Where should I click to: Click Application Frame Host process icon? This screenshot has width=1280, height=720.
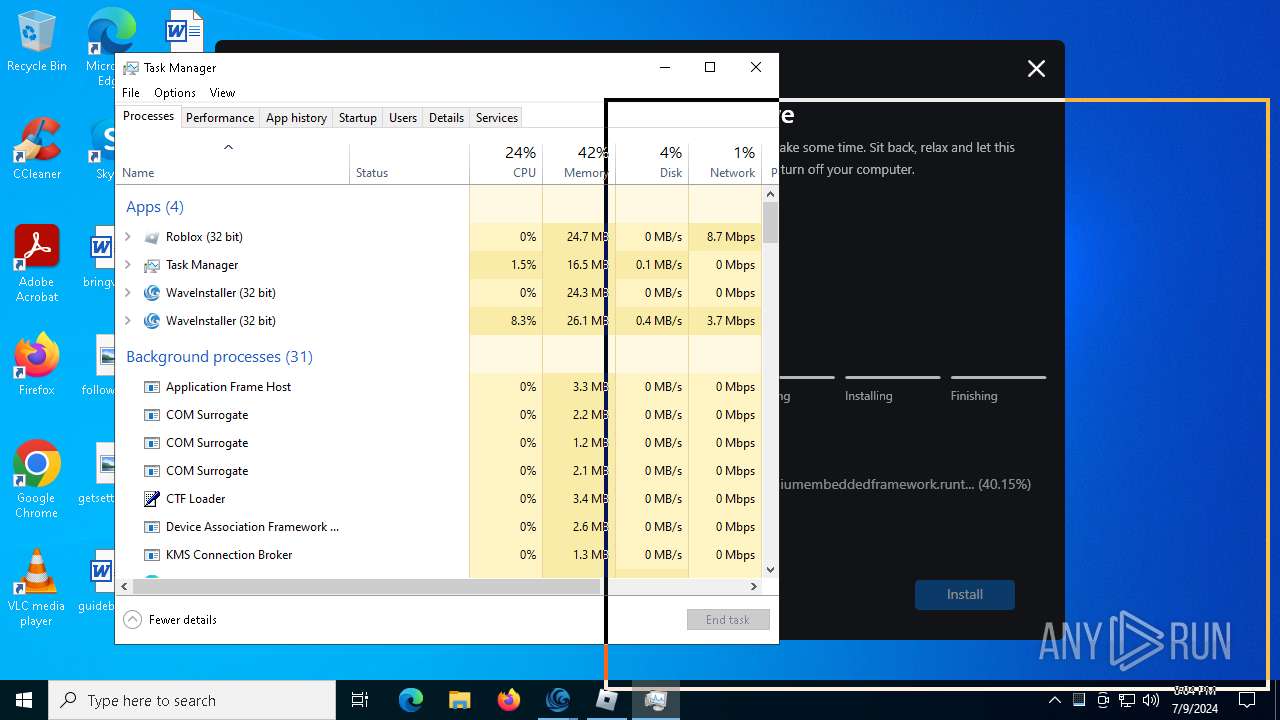152,387
